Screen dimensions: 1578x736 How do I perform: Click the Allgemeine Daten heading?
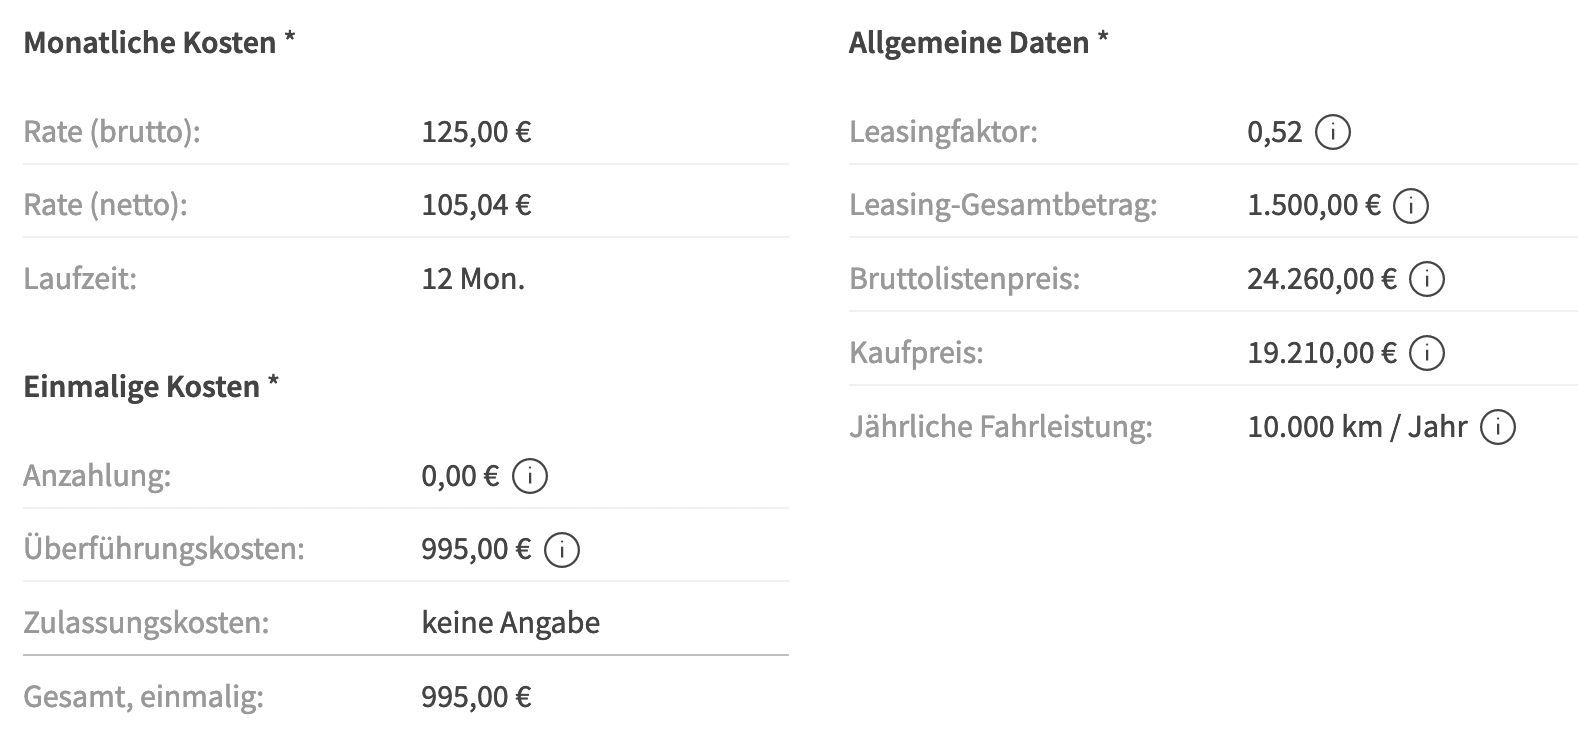coord(979,43)
